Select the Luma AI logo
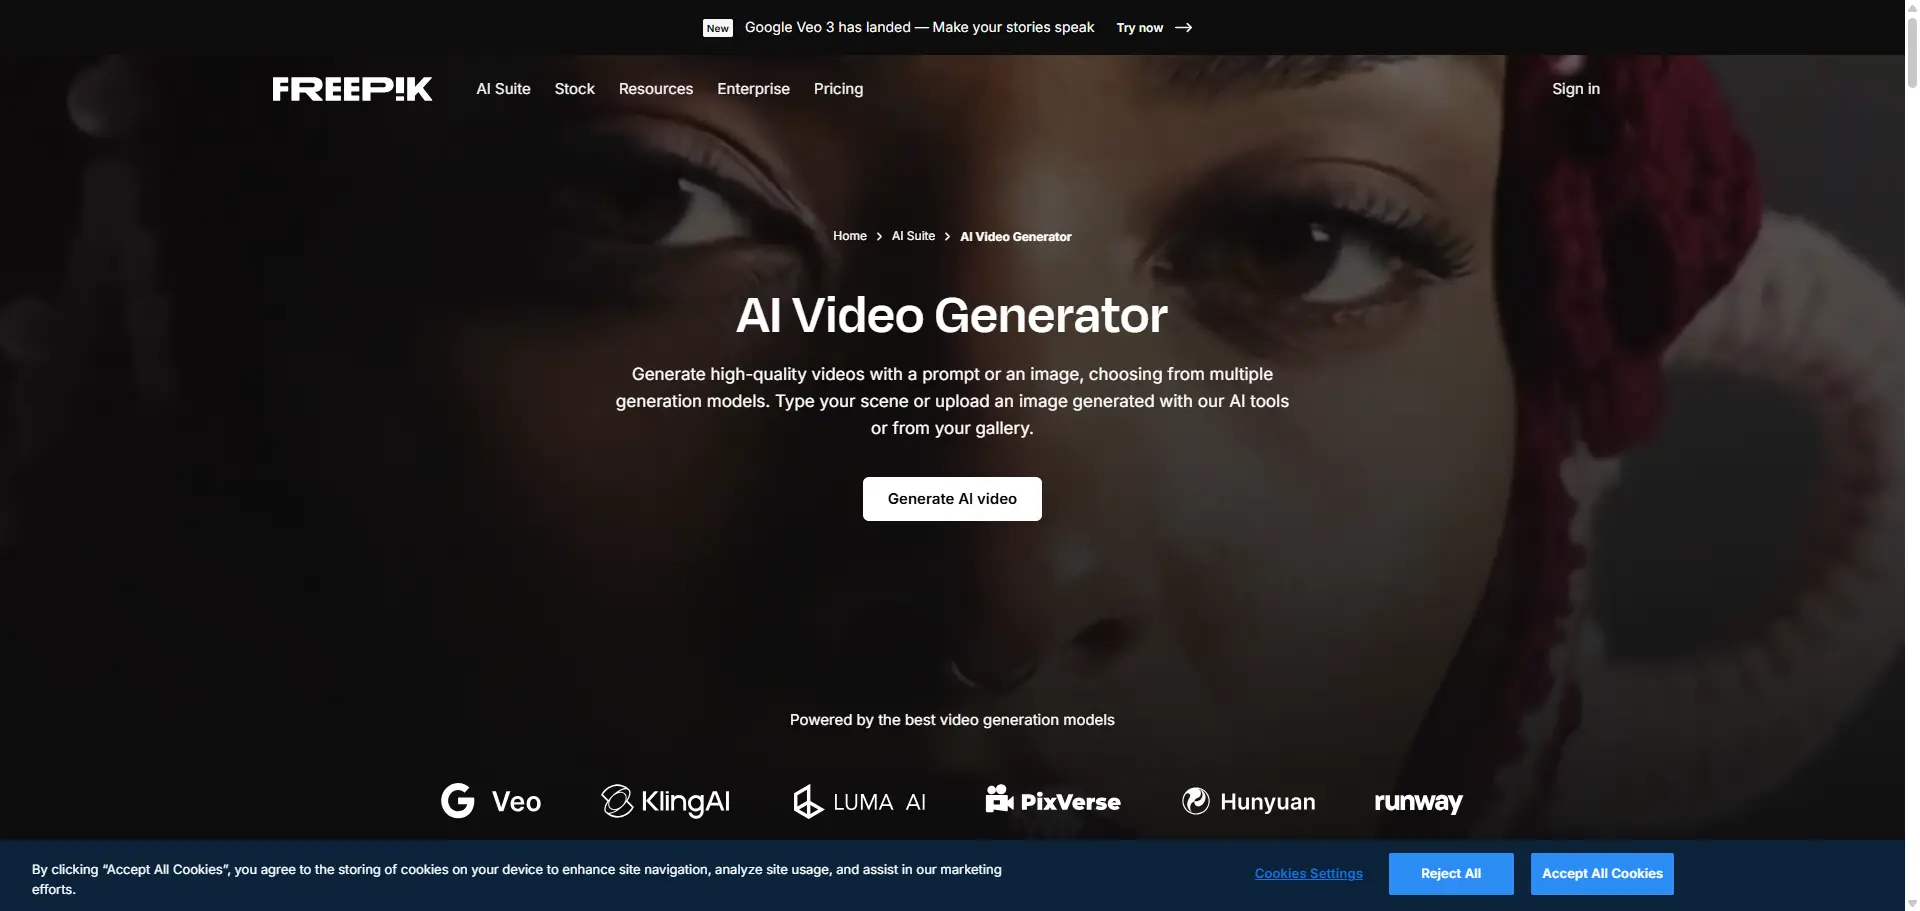The image size is (1920, 911). click(x=858, y=800)
